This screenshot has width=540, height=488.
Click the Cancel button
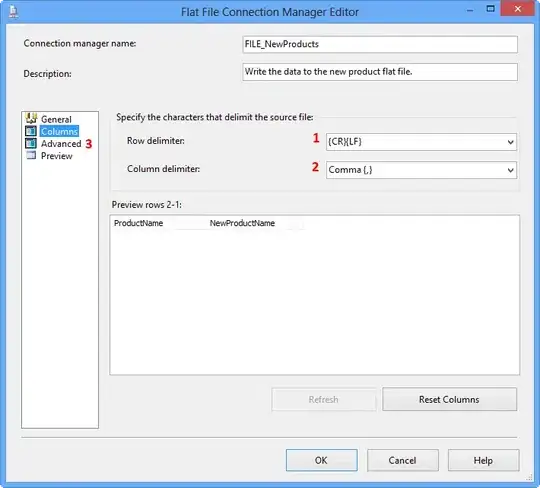[402, 460]
